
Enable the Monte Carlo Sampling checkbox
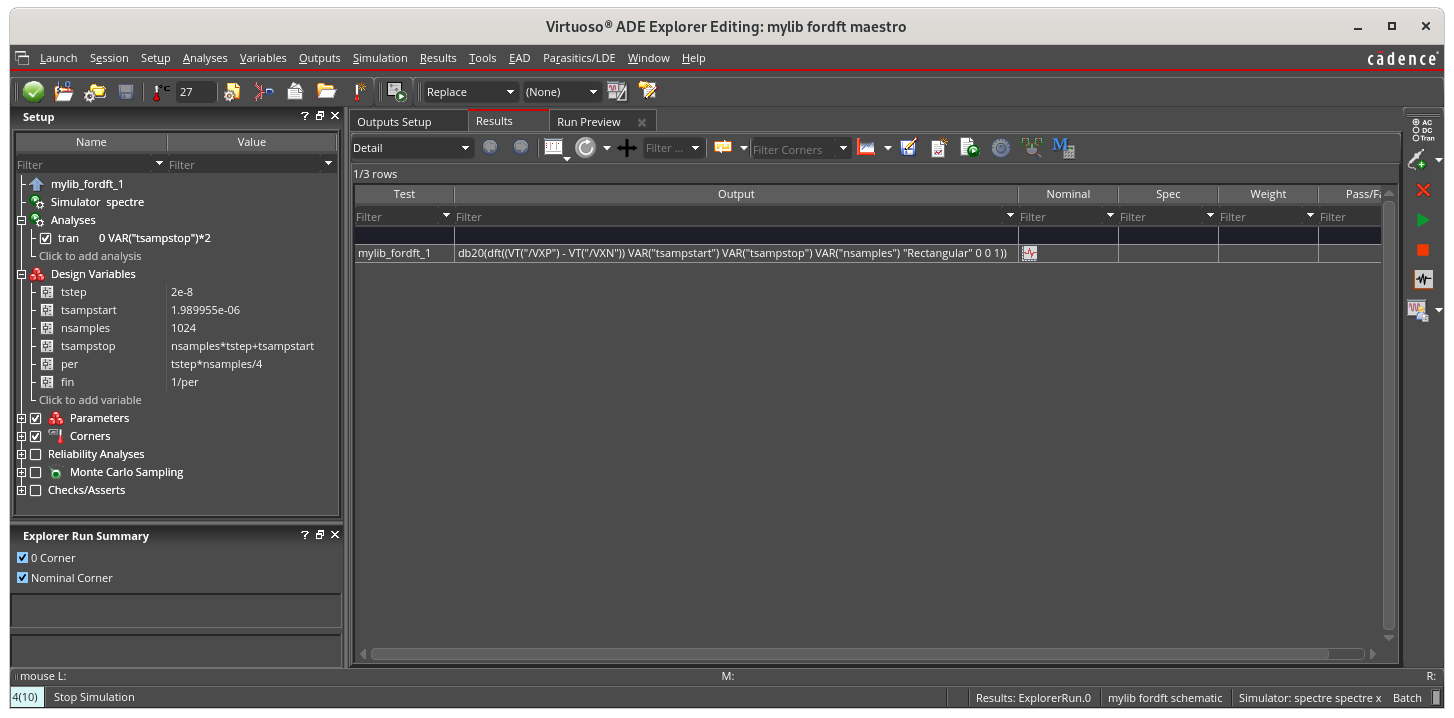click(x=36, y=473)
